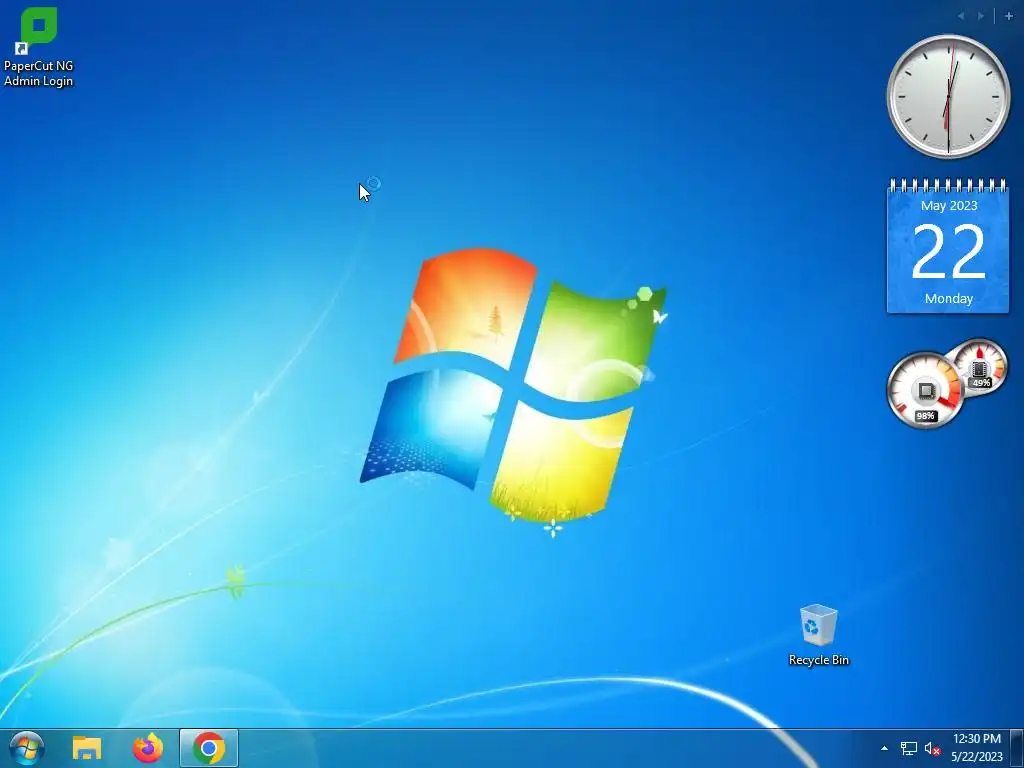The width and height of the screenshot is (1024, 768).
Task: Click the gadget sidebar next arrow
Action: tap(981, 16)
